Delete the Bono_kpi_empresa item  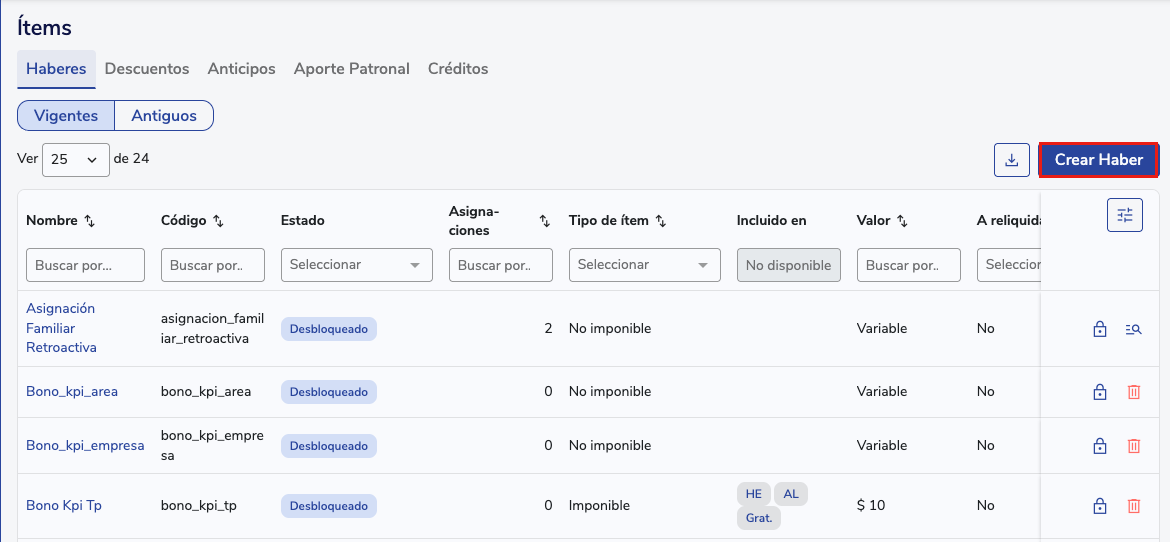[x=1133, y=446]
